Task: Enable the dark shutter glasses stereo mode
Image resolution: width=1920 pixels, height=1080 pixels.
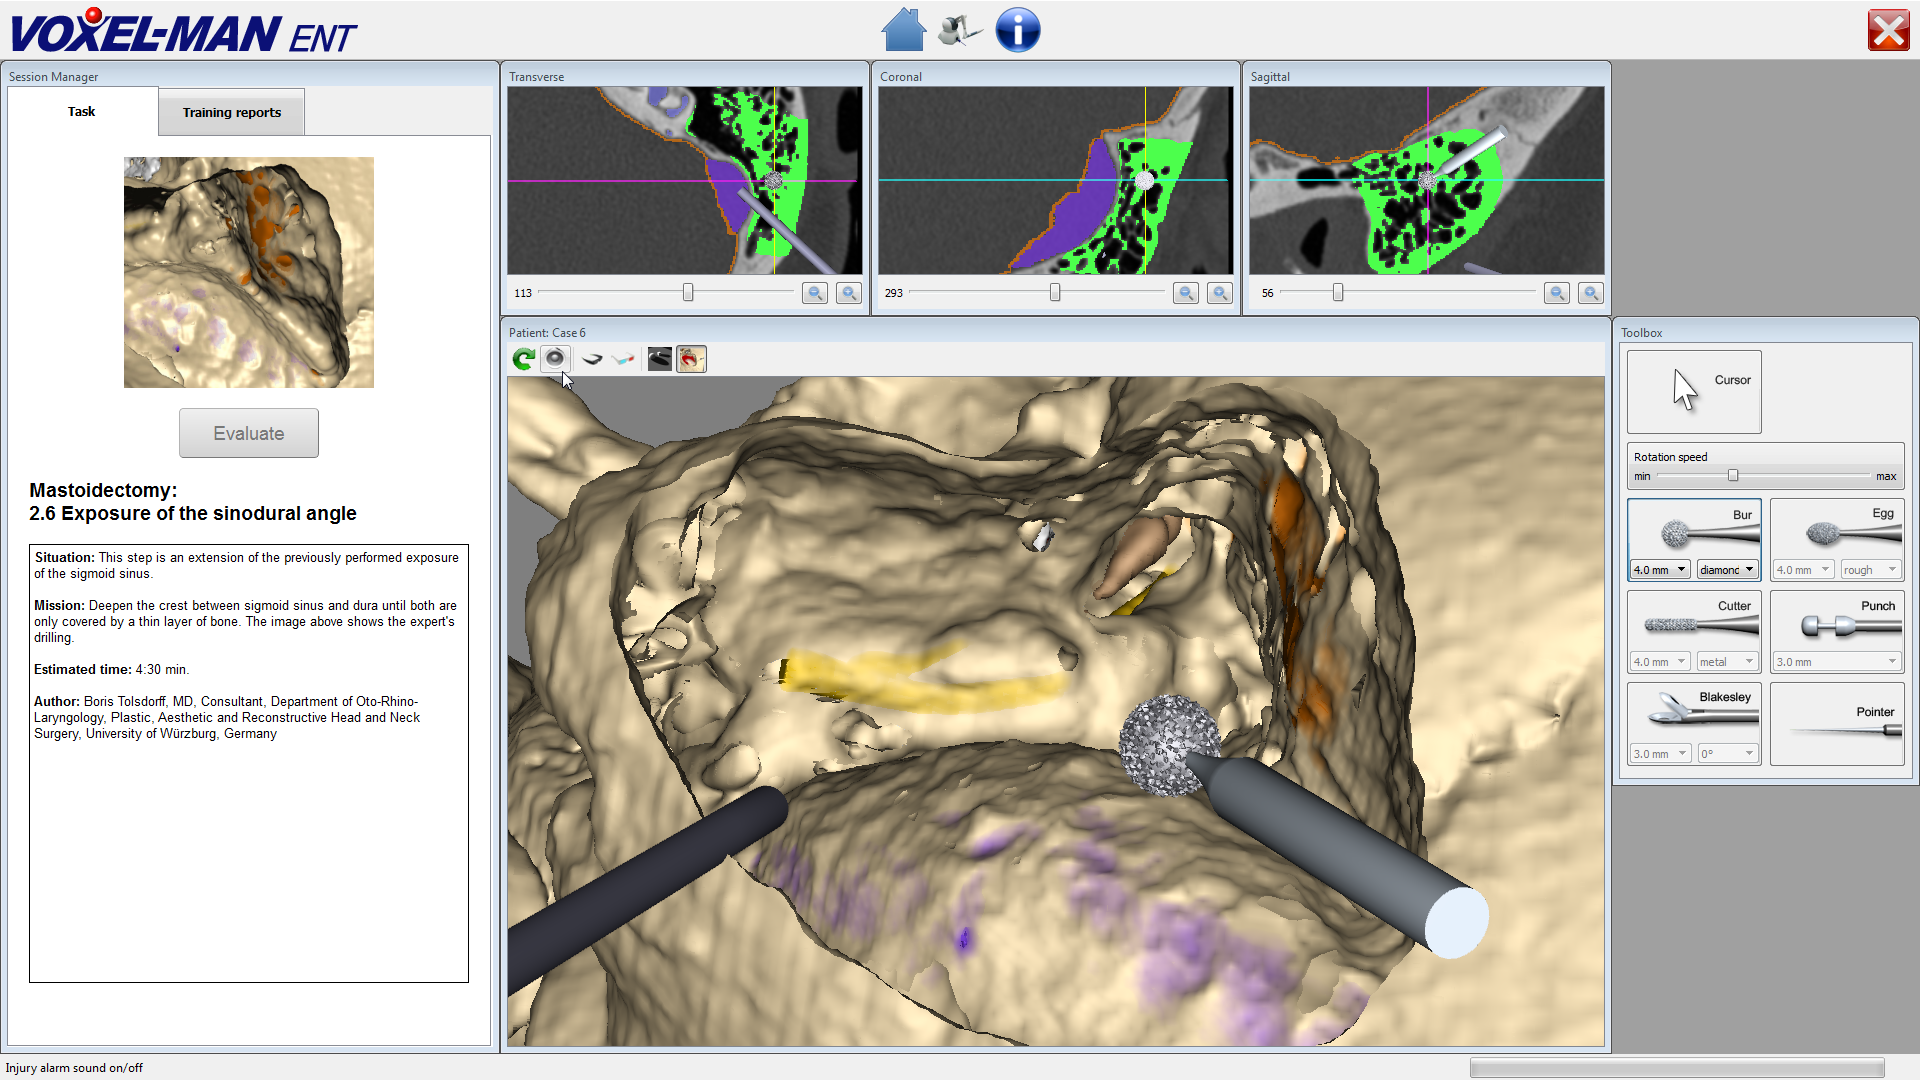Action: click(x=592, y=359)
